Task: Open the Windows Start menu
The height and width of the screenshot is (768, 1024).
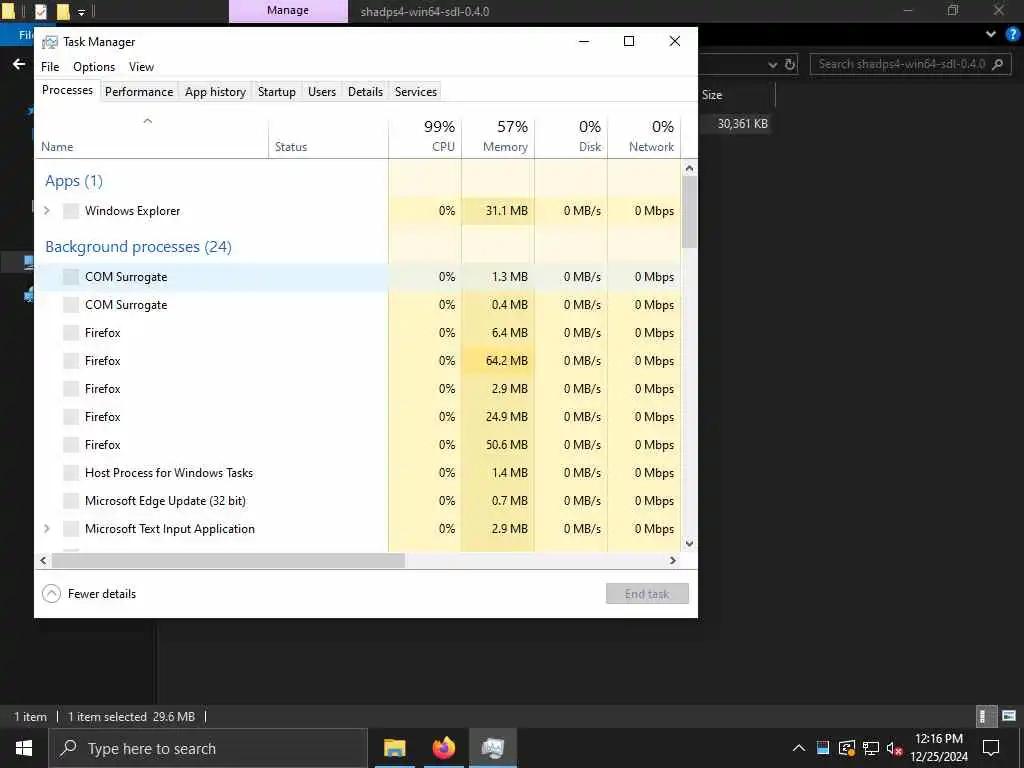Action: click(x=24, y=748)
